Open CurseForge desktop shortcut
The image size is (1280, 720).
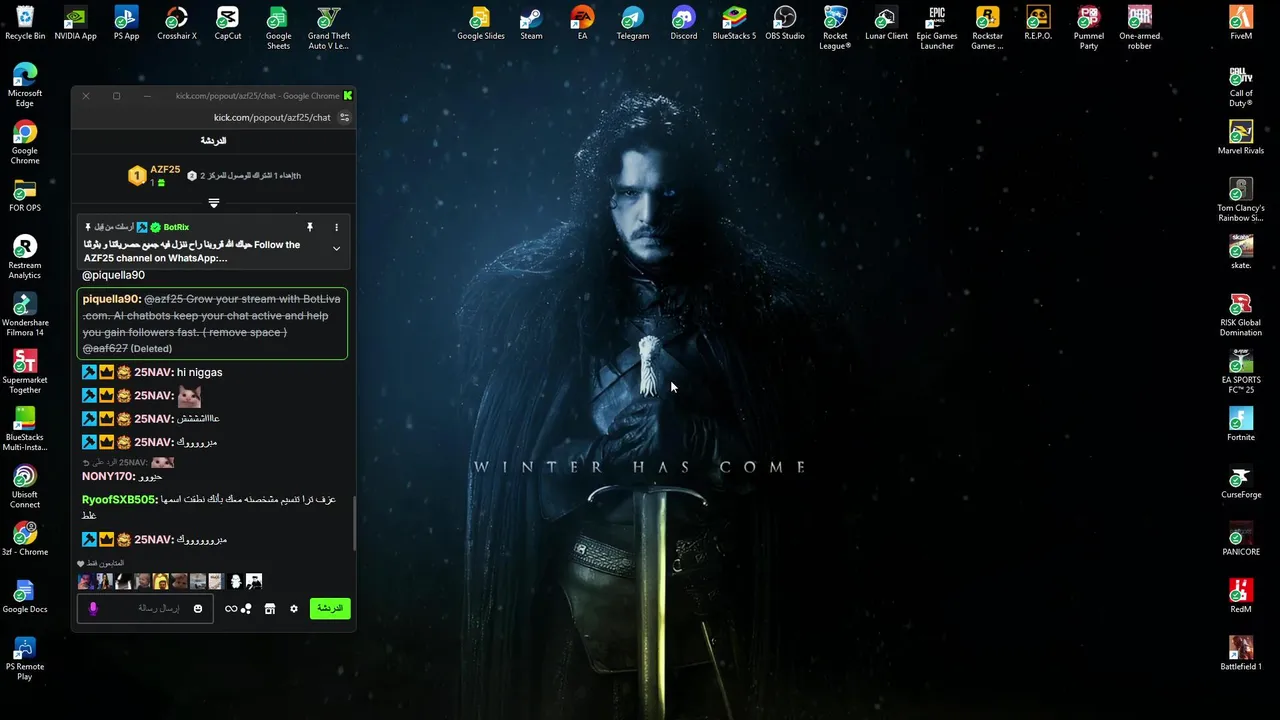coord(1241,481)
